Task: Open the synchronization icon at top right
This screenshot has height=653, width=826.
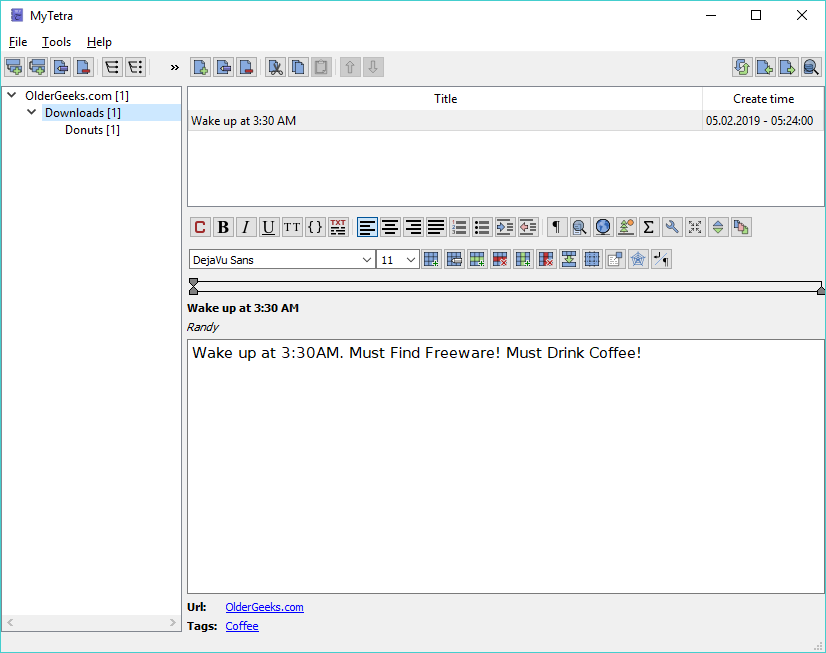Action: click(x=742, y=67)
